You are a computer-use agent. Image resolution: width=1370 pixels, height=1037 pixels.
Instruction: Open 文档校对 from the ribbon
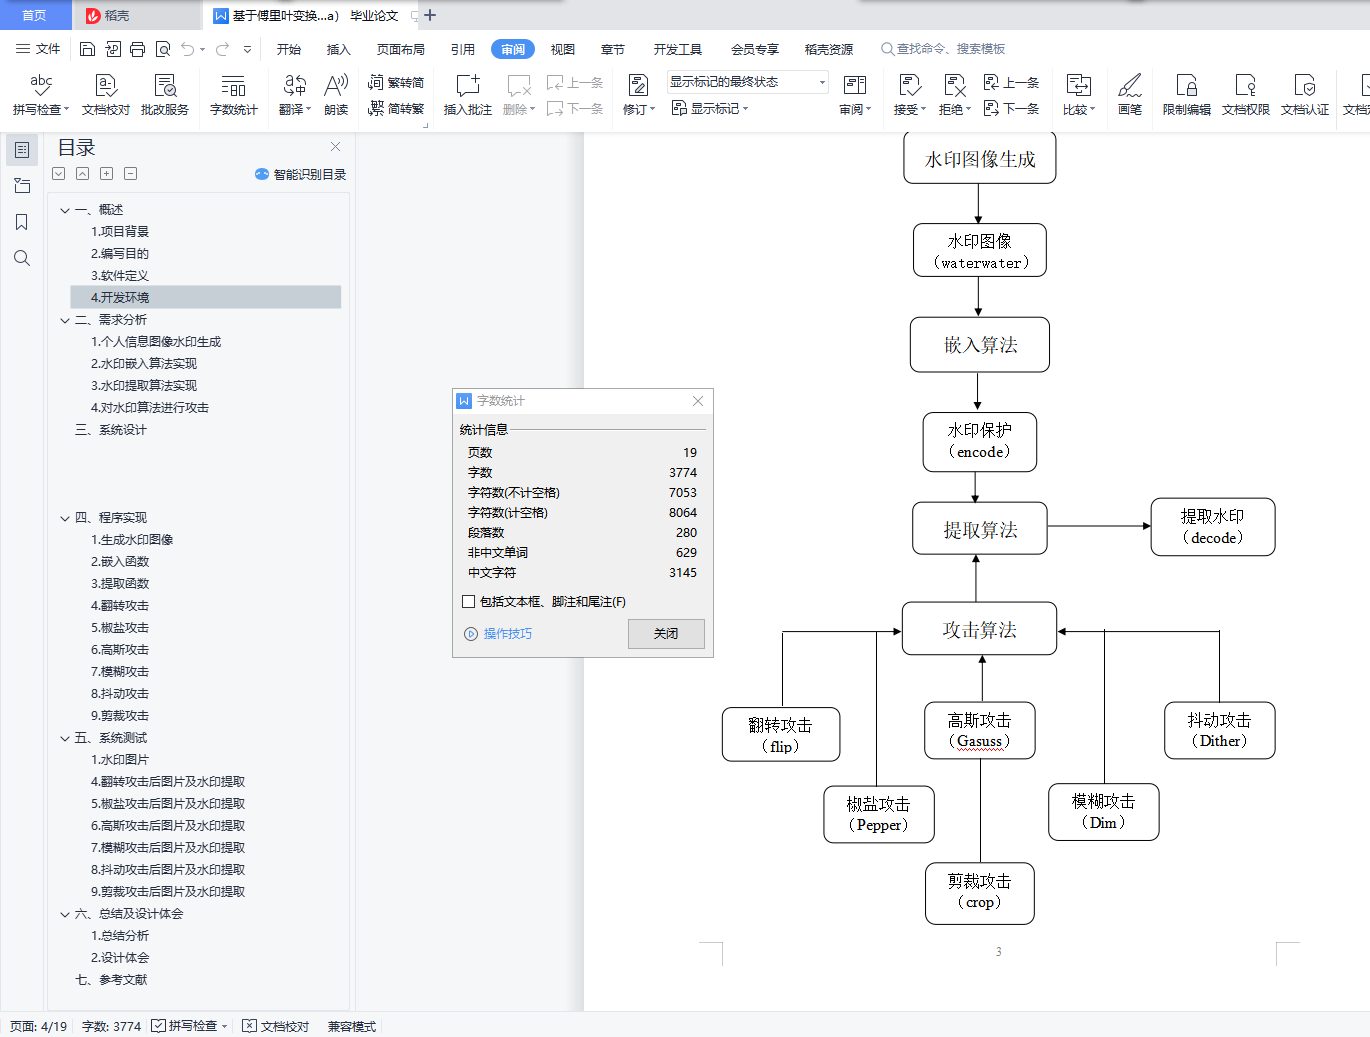coord(105,95)
